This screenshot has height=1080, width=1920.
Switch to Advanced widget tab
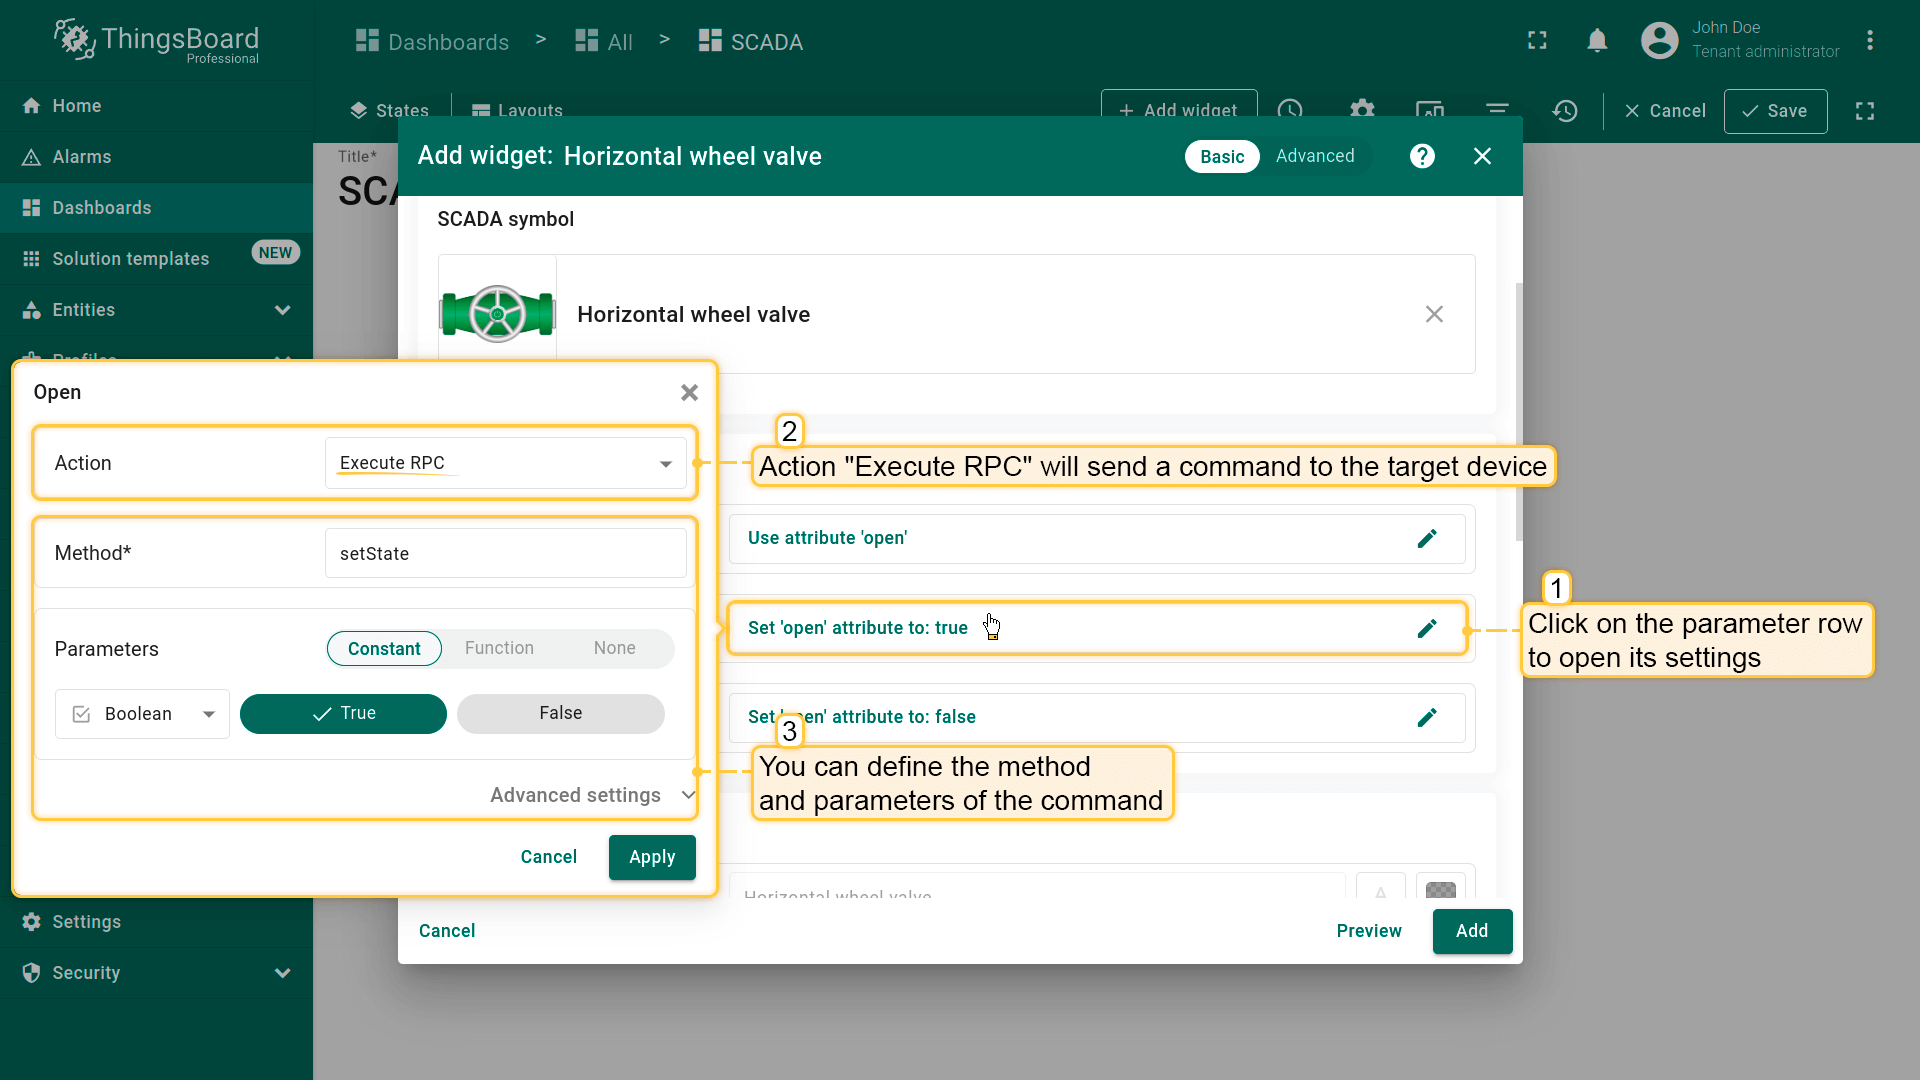tap(1314, 156)
